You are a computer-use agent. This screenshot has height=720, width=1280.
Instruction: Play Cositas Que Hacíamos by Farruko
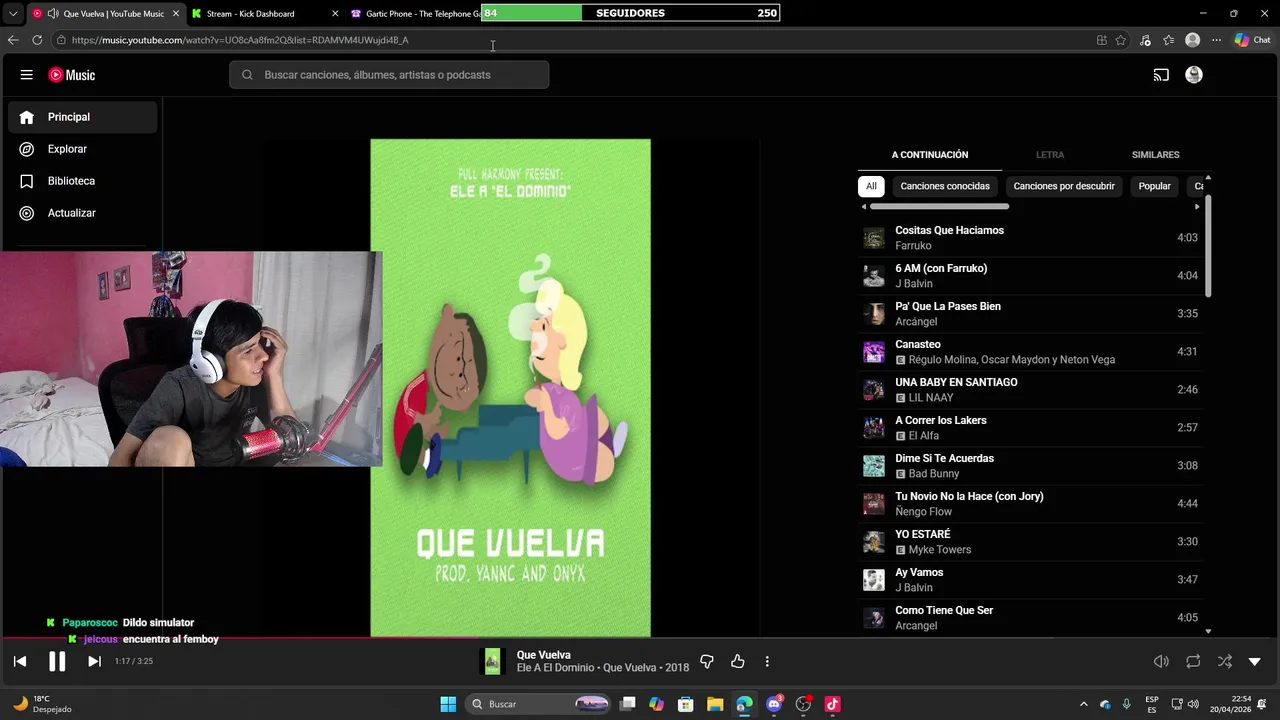click(x=1030, y=238)
